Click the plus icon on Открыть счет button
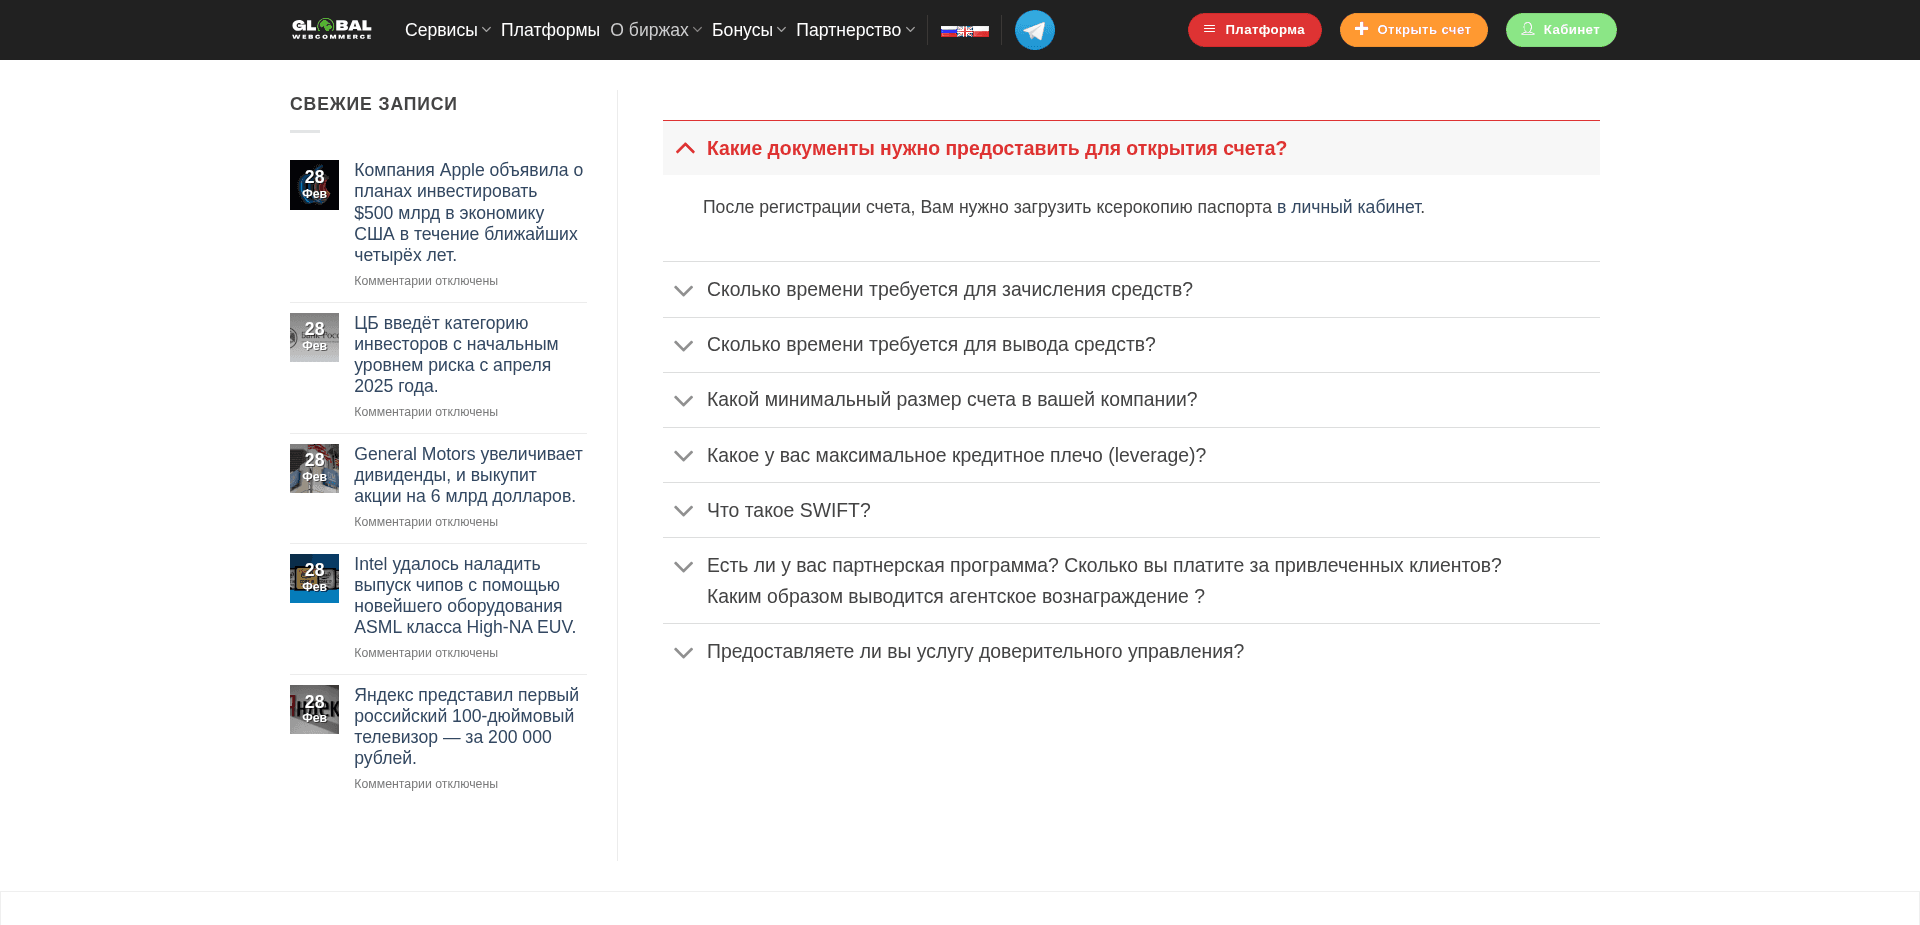 (1361, 29)
